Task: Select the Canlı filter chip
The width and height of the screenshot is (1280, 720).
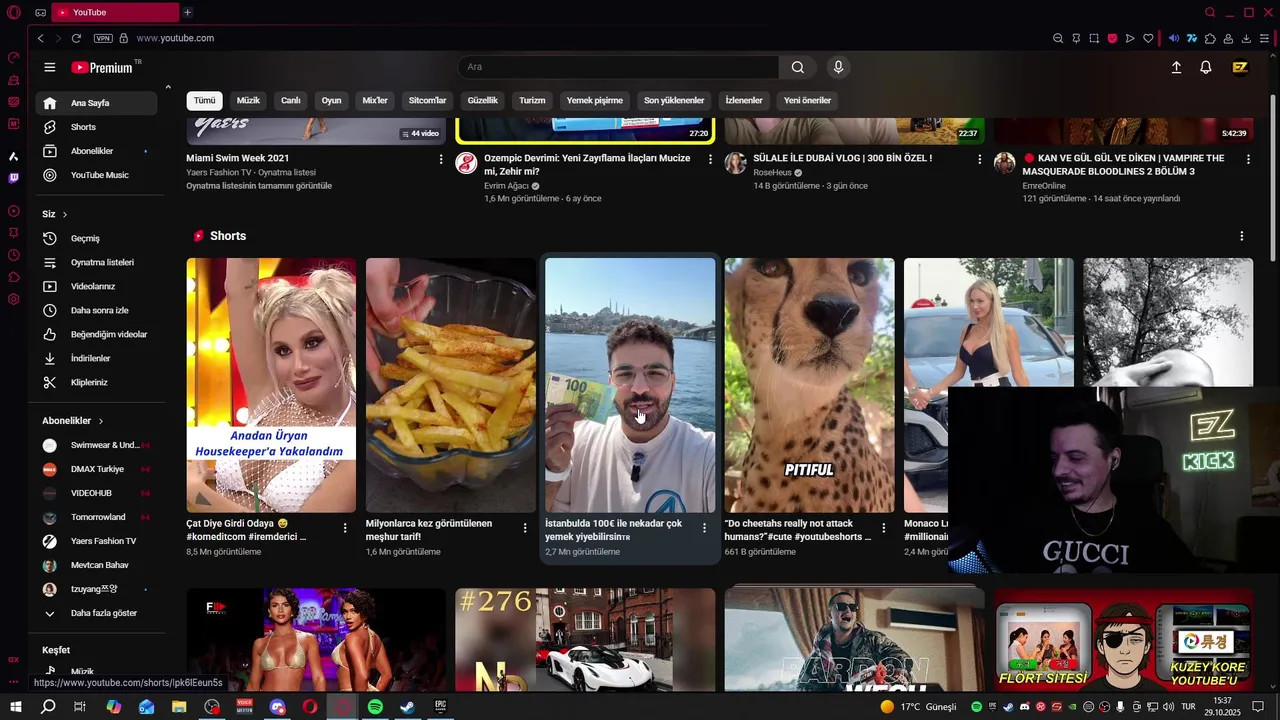Action: (x=291, y=100)
